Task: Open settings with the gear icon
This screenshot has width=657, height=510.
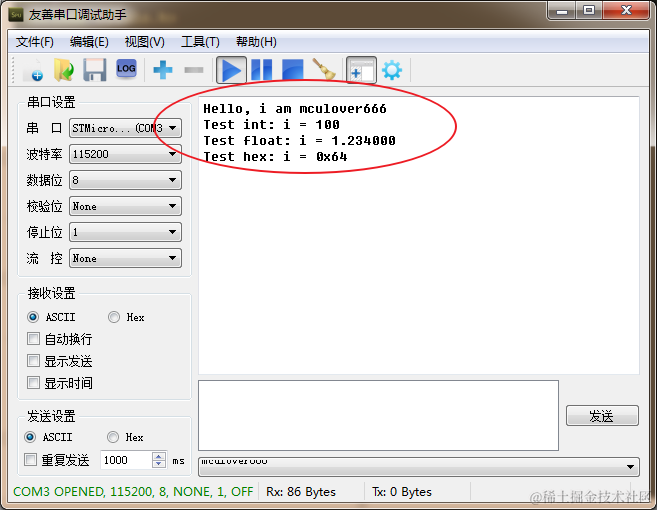Action: [392, 70]
